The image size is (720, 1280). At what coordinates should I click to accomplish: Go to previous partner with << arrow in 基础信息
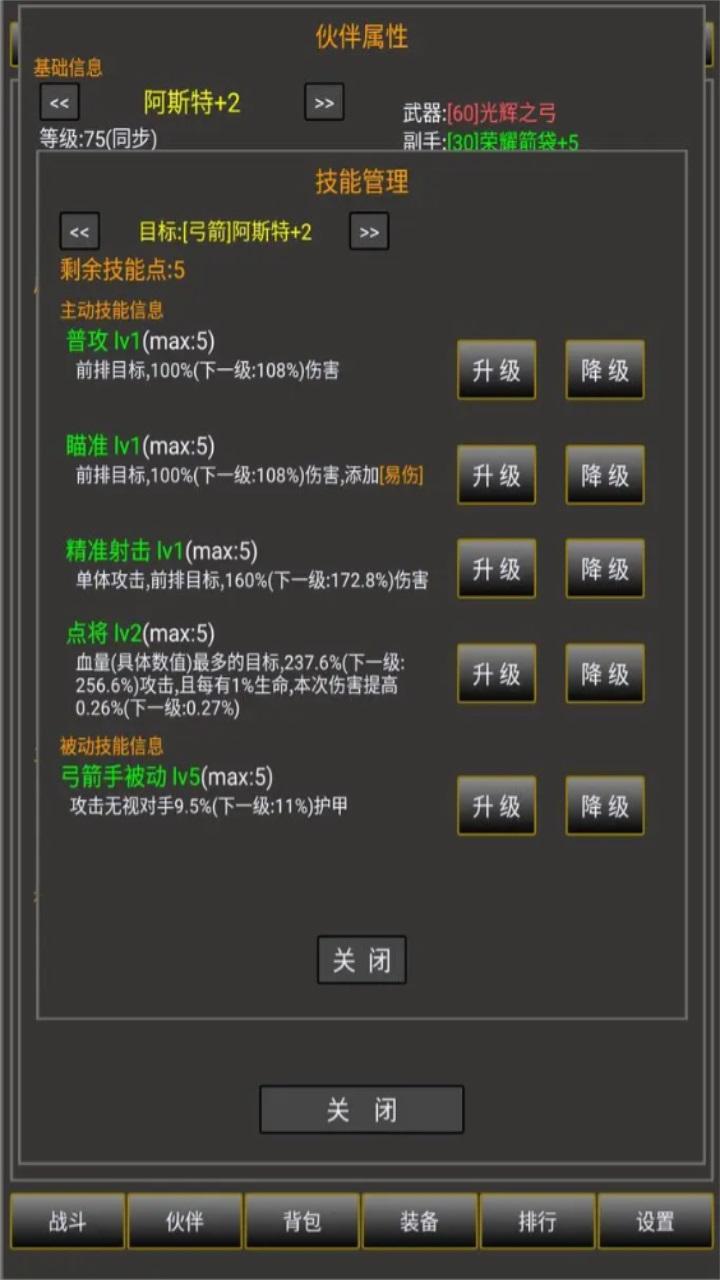pyautogui.click(x=59, y=102)
